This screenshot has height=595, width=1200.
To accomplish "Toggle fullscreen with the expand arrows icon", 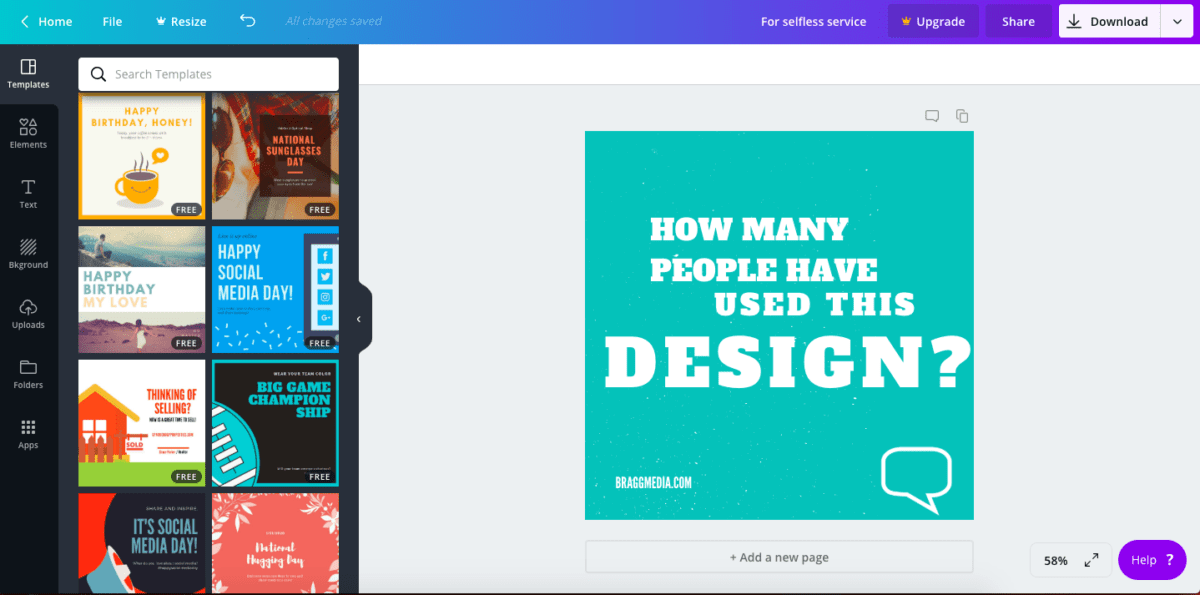I will [x=1091, y=560].
